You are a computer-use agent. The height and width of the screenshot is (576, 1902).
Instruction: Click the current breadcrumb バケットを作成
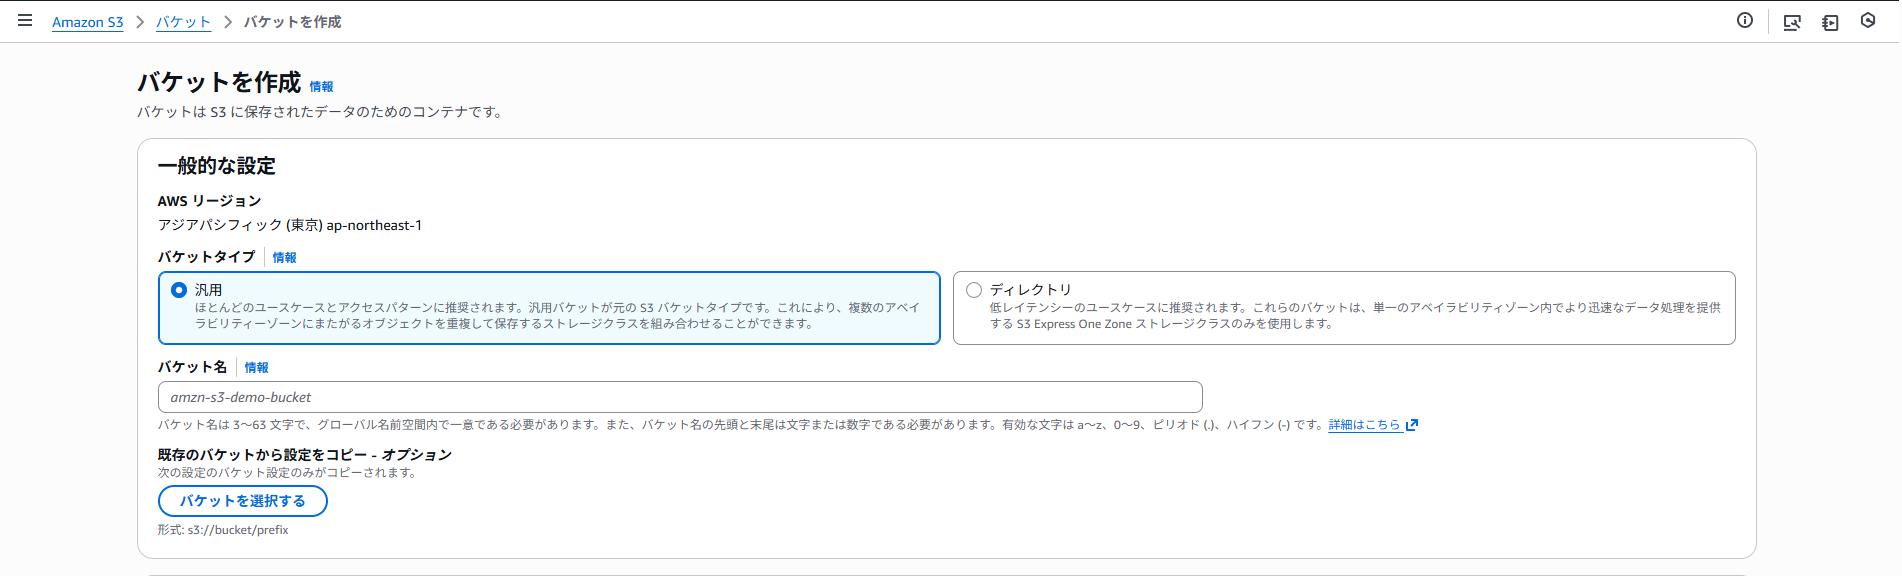click(293, 22)
